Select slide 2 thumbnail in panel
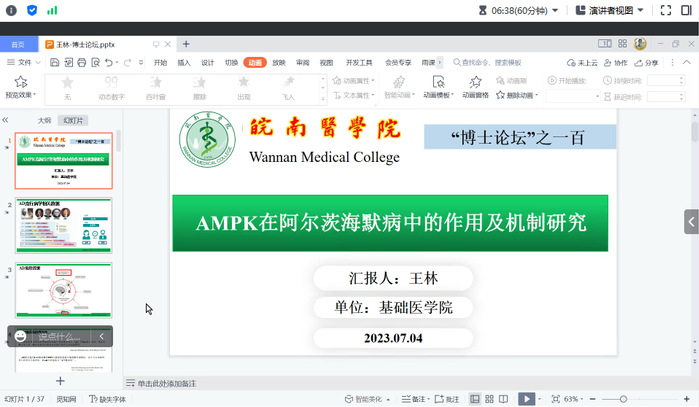This screenshot has height=407, width=699. click(x=64, y=226)
